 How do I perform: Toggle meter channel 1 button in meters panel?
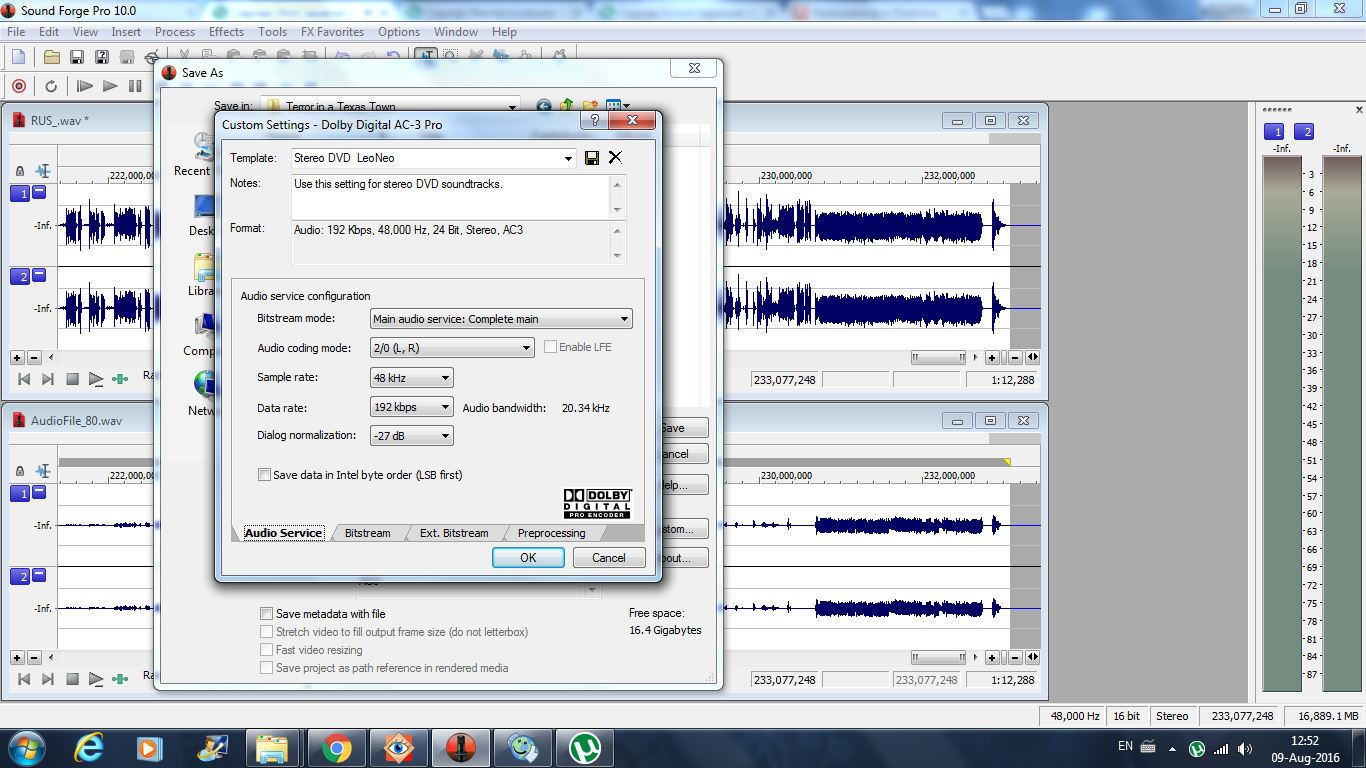pos(1274,132)
